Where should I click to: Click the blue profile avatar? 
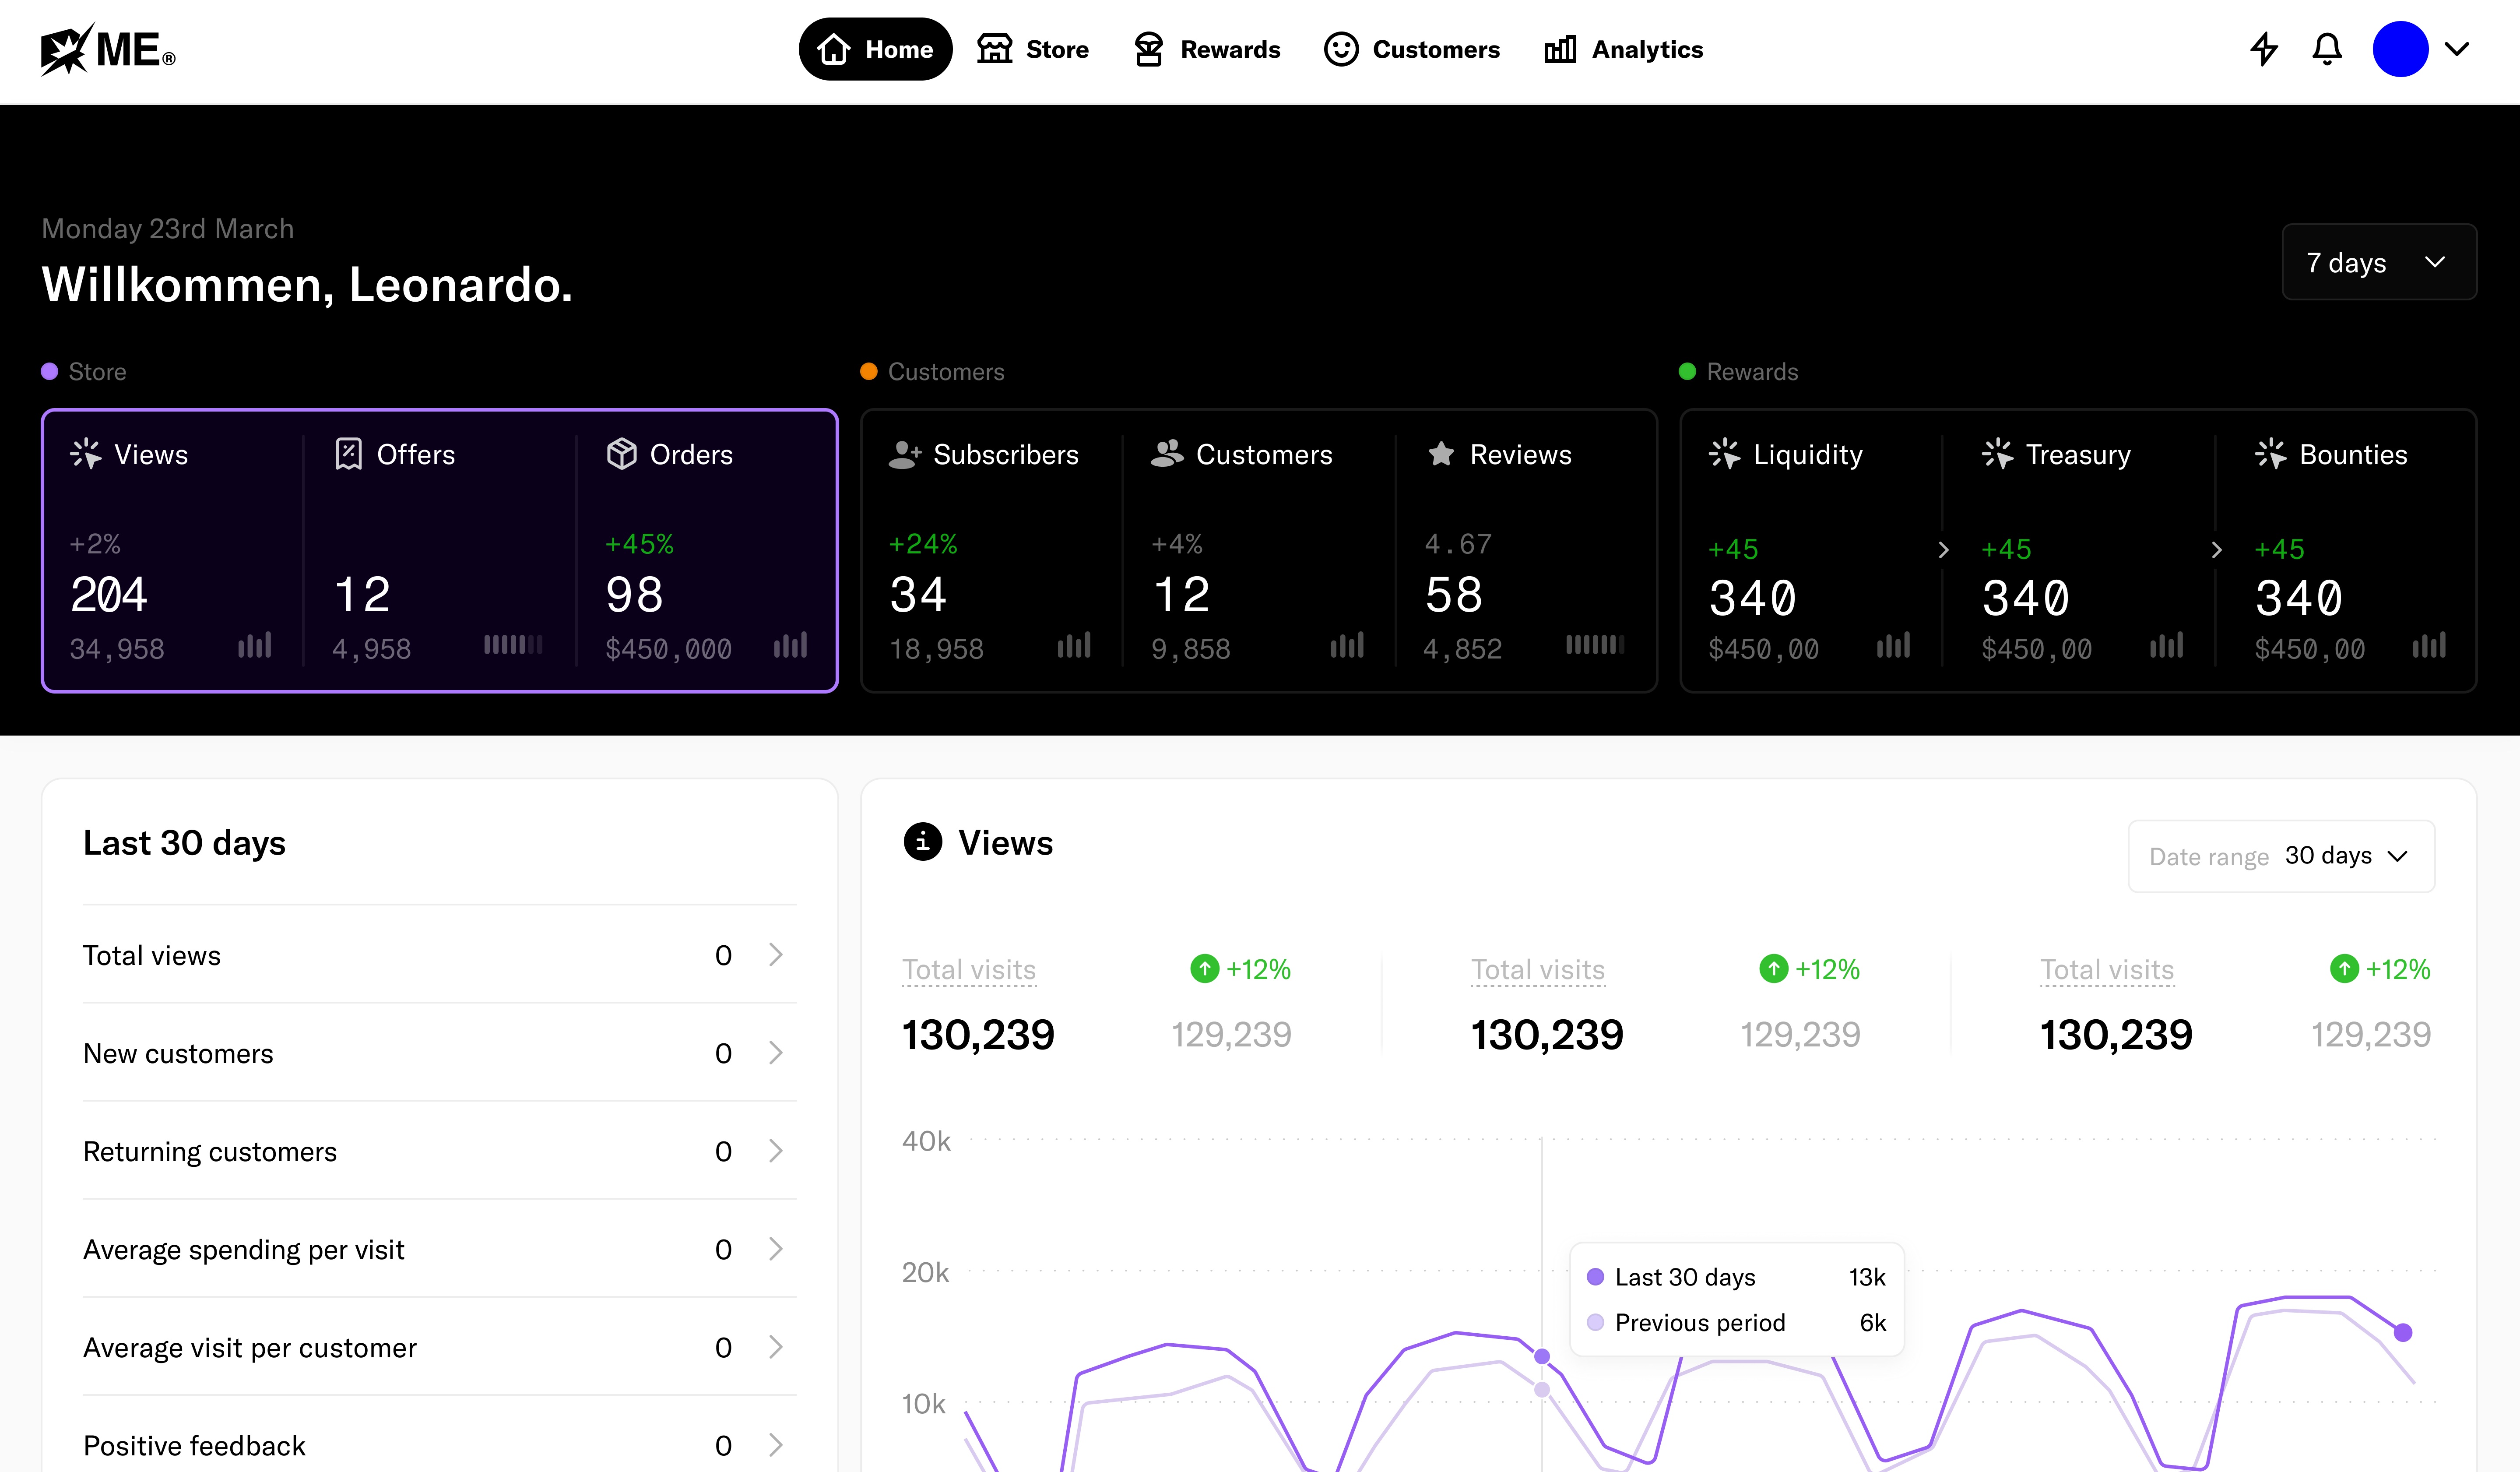tap(2400, 49)
